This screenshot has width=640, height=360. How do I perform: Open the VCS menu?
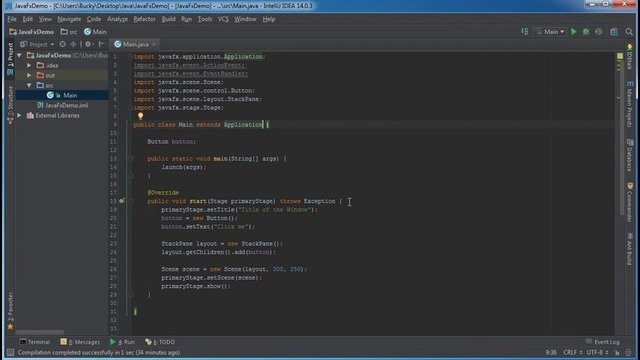click(x=223, y=19)
